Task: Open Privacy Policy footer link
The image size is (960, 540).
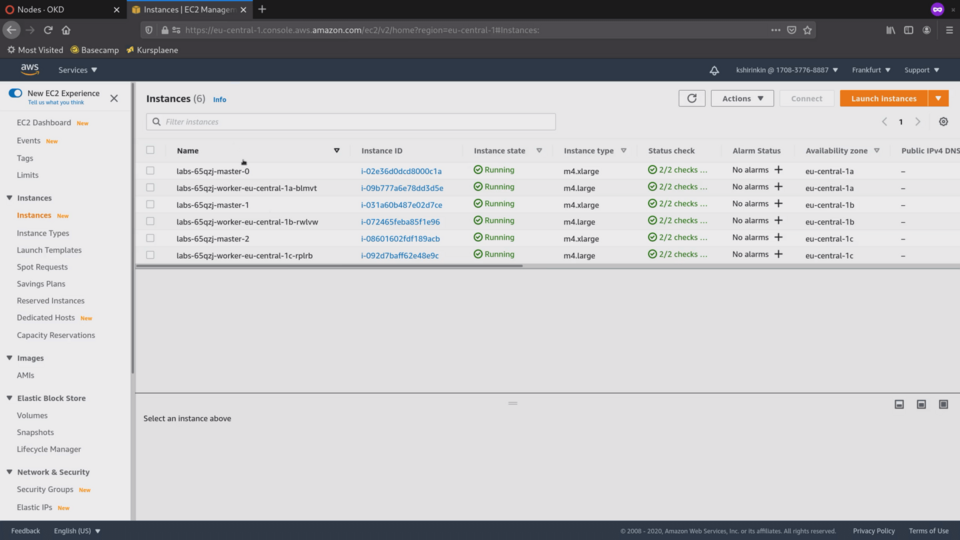Action: (x=874, y=531)
